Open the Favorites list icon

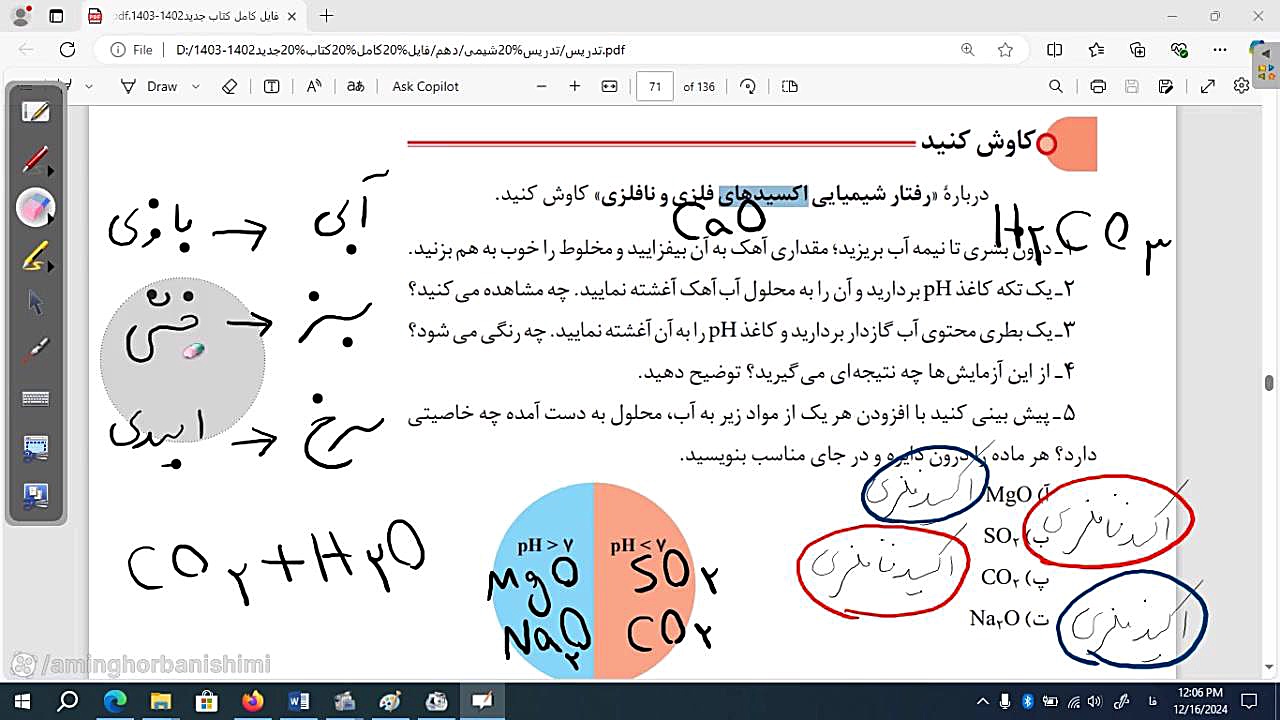pos(1096,50)
